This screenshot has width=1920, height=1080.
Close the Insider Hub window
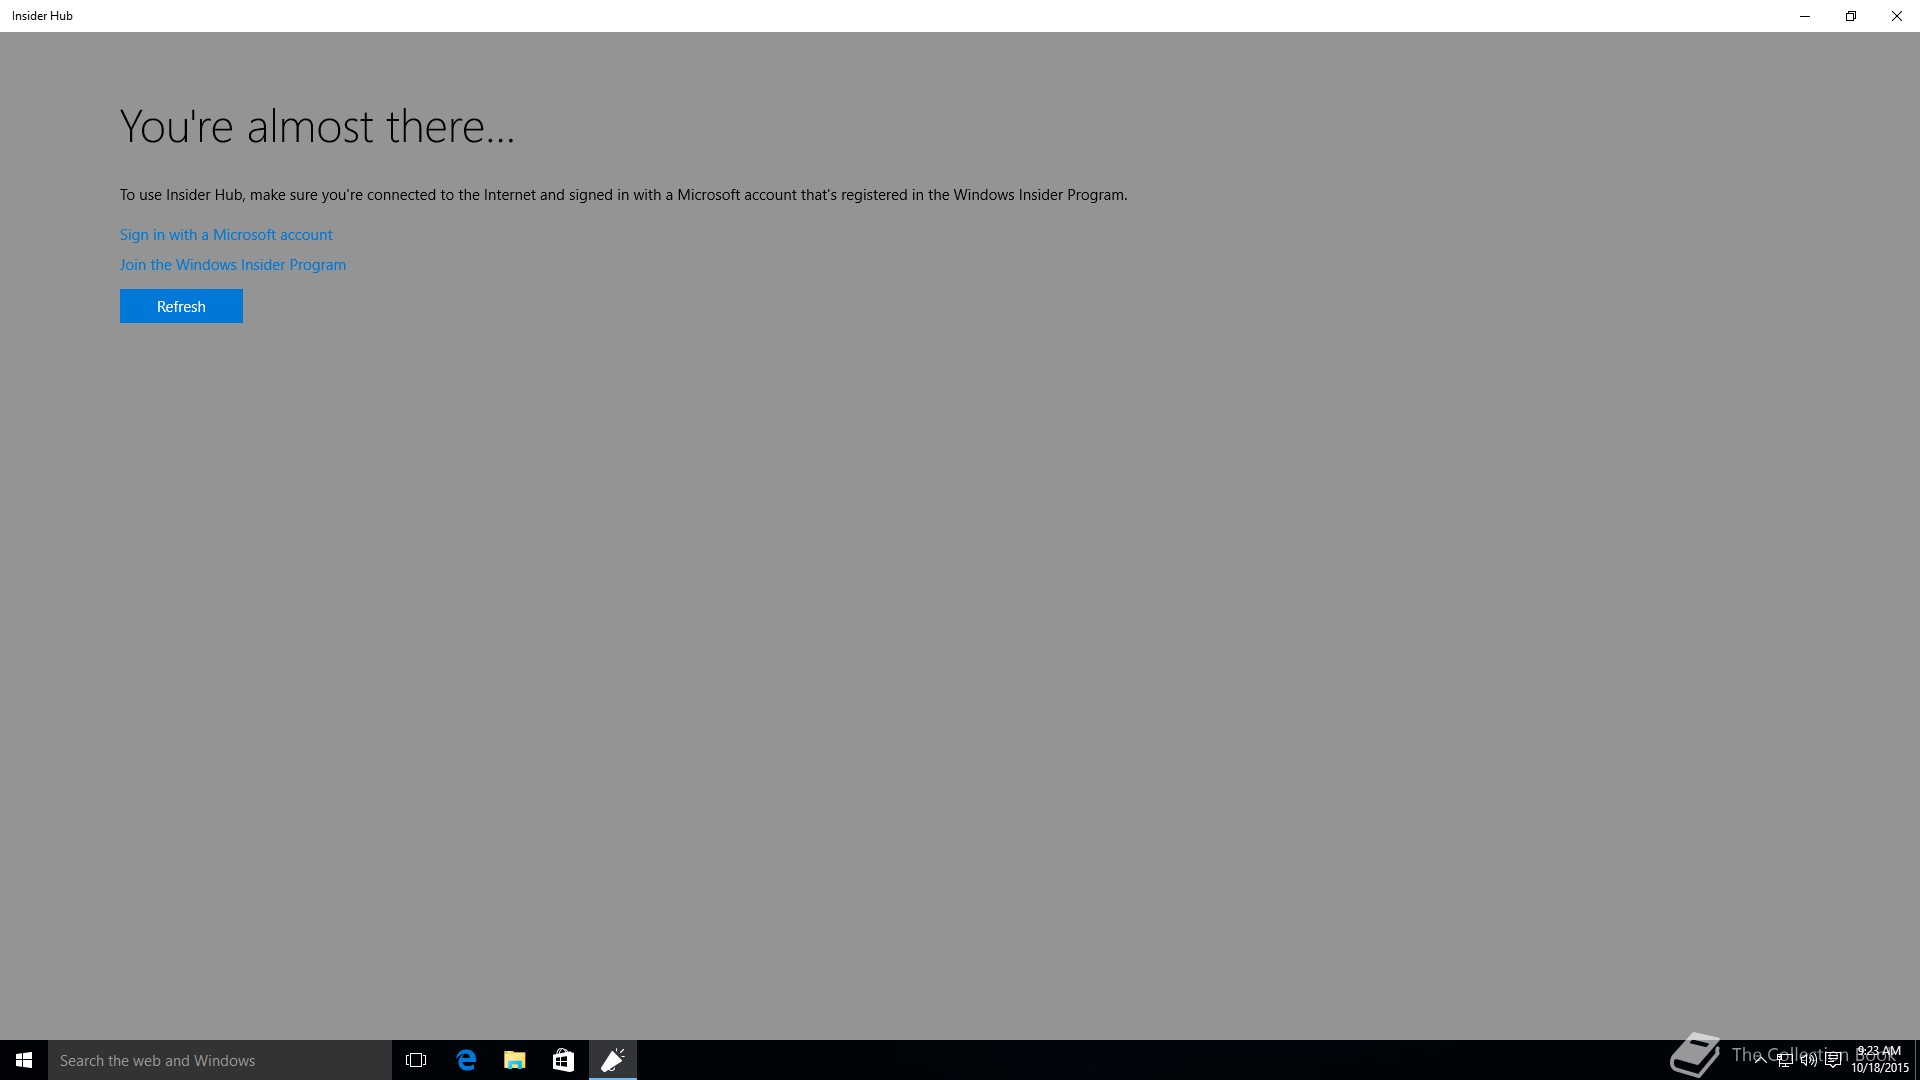1897,16
